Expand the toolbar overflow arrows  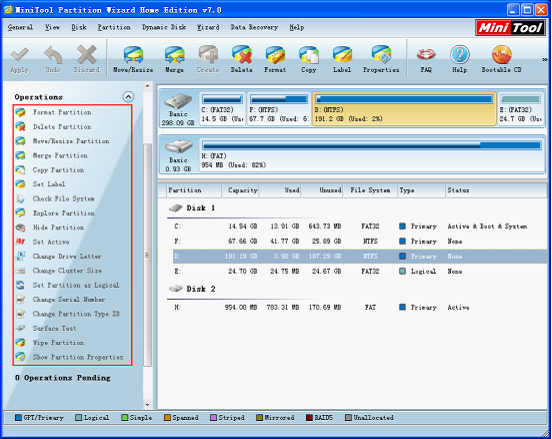[545, 59]
